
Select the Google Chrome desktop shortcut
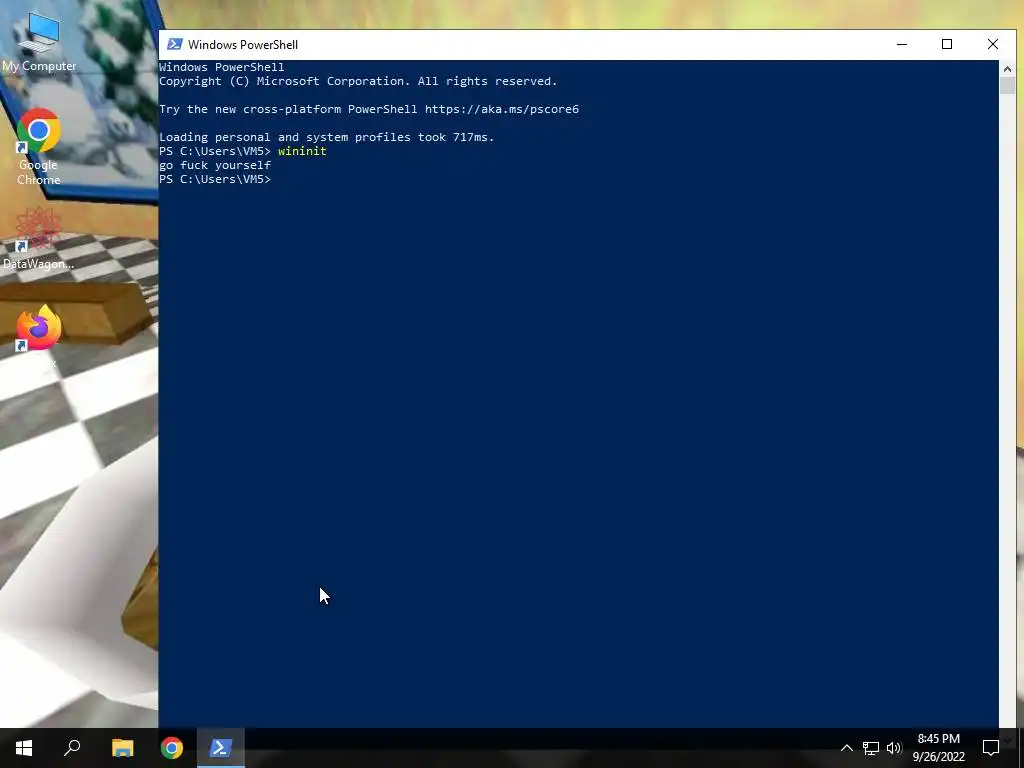[x=39, y=147]
